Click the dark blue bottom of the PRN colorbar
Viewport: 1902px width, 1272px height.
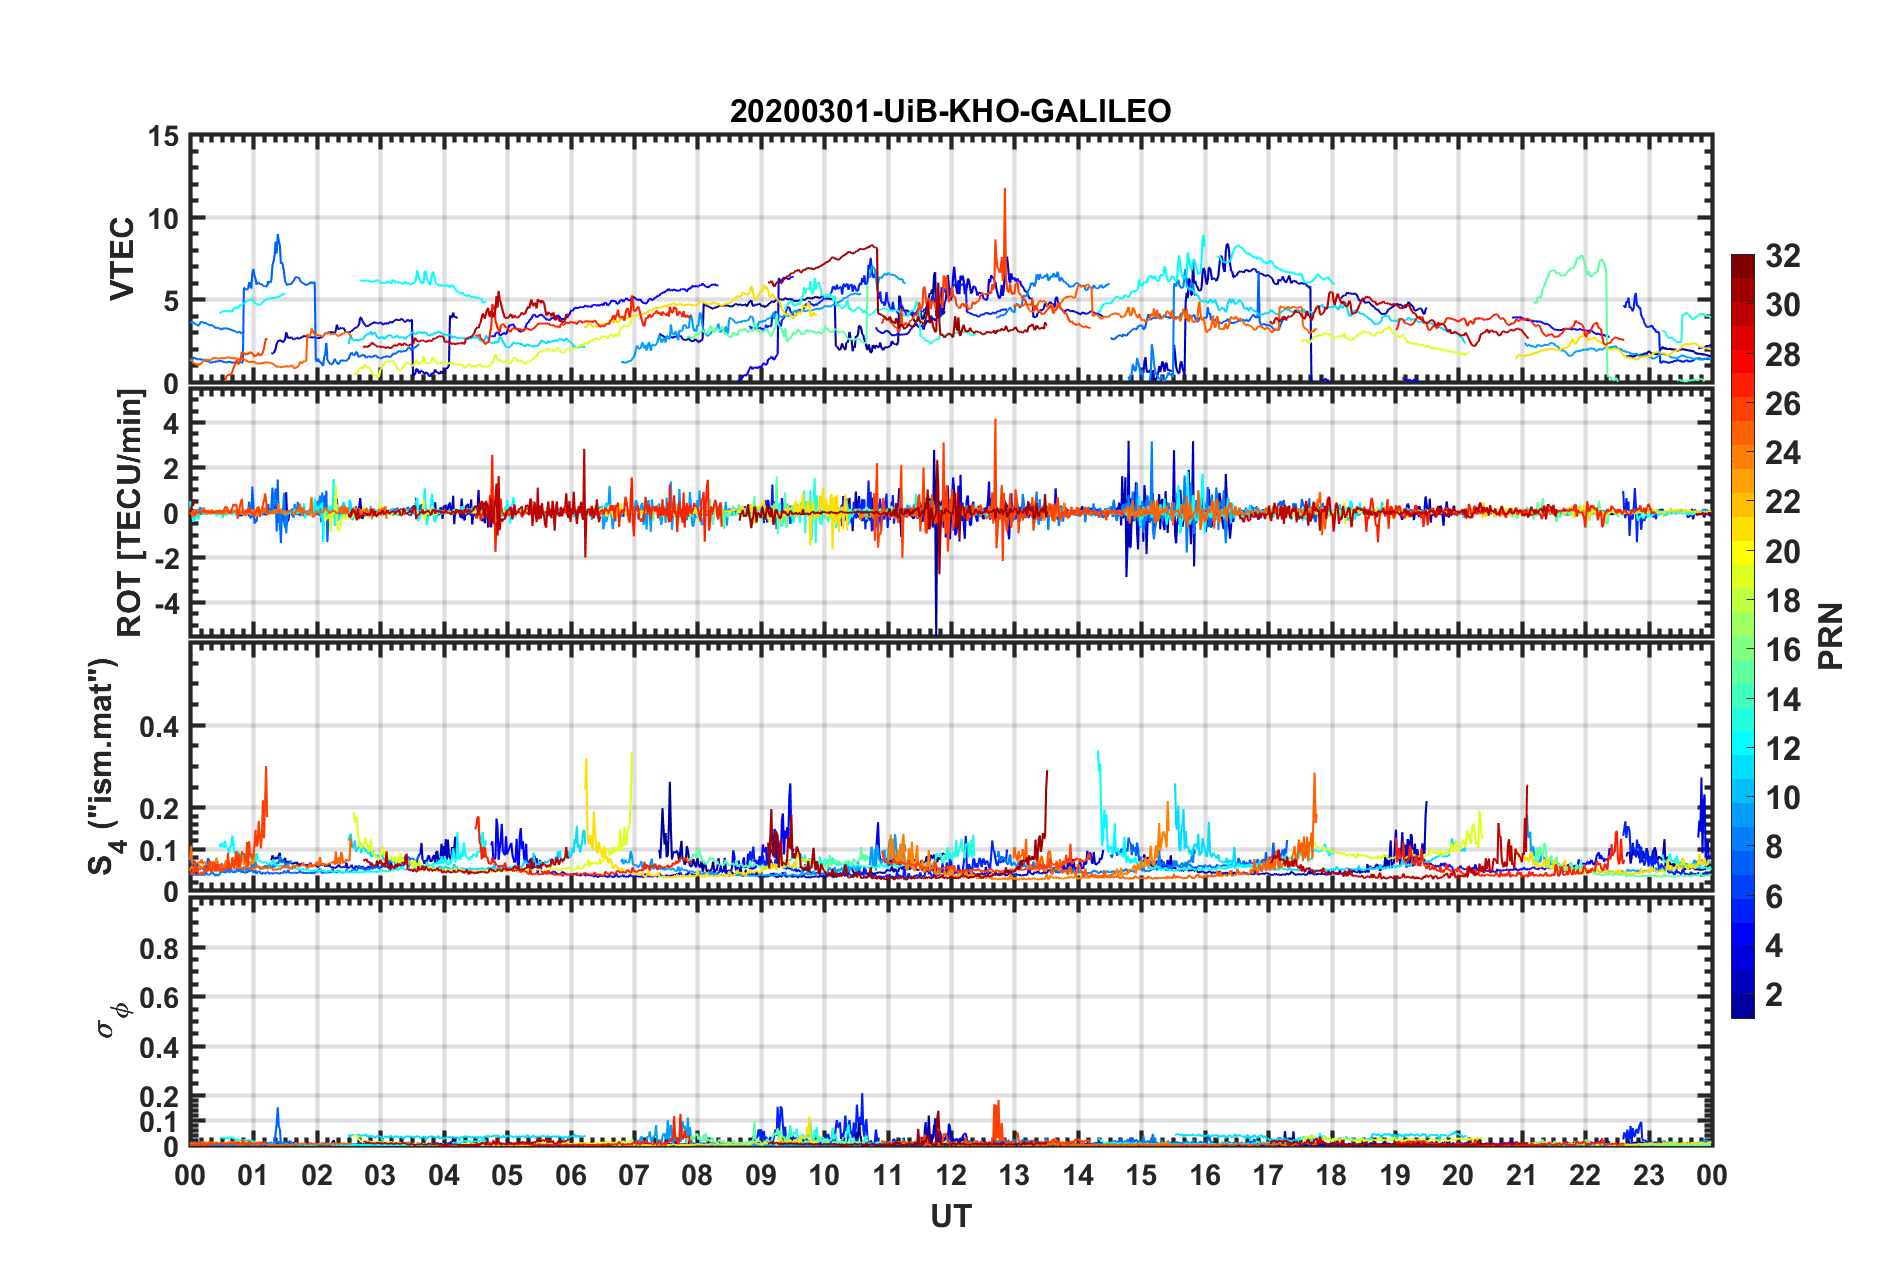(x=1743, y=1006)
